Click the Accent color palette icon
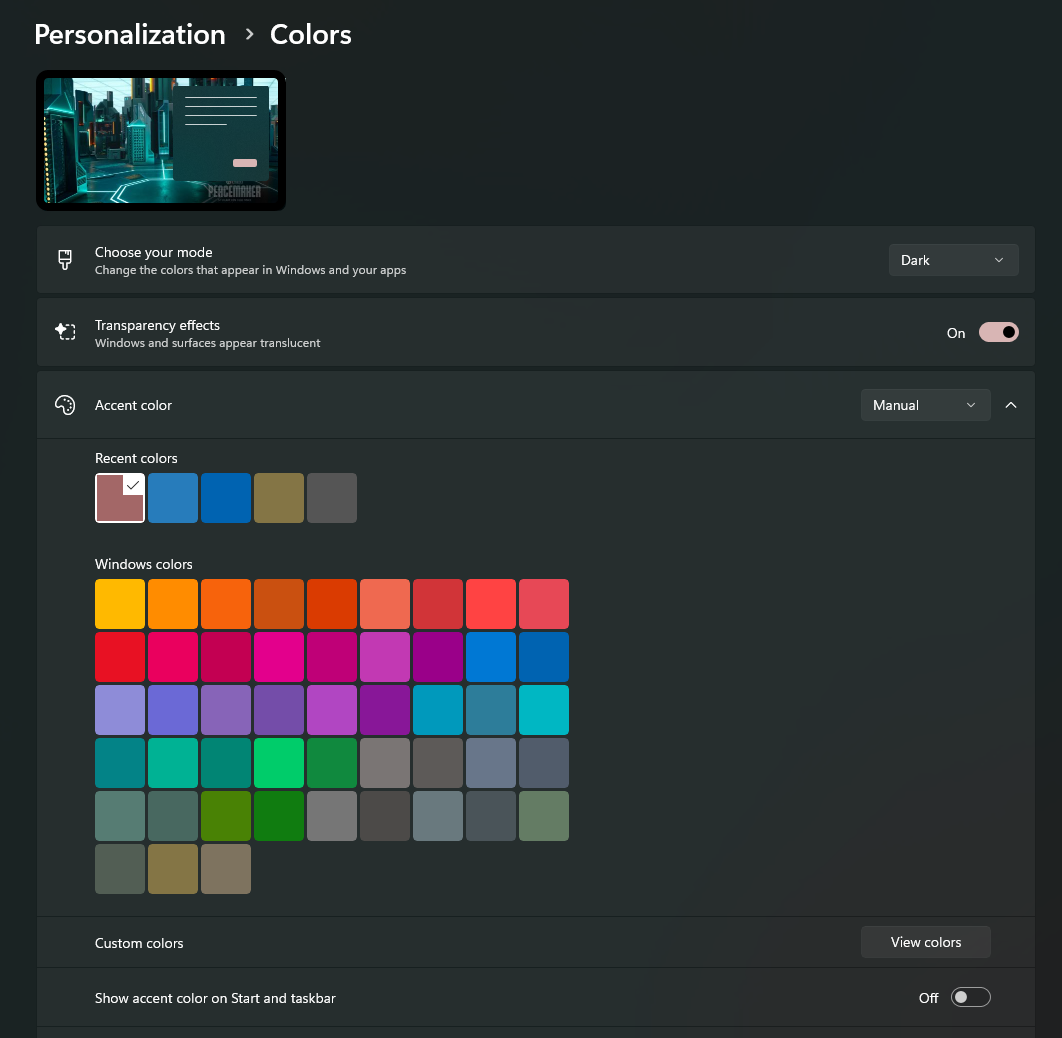The image size is (1062, 1038). pos(64,405)
